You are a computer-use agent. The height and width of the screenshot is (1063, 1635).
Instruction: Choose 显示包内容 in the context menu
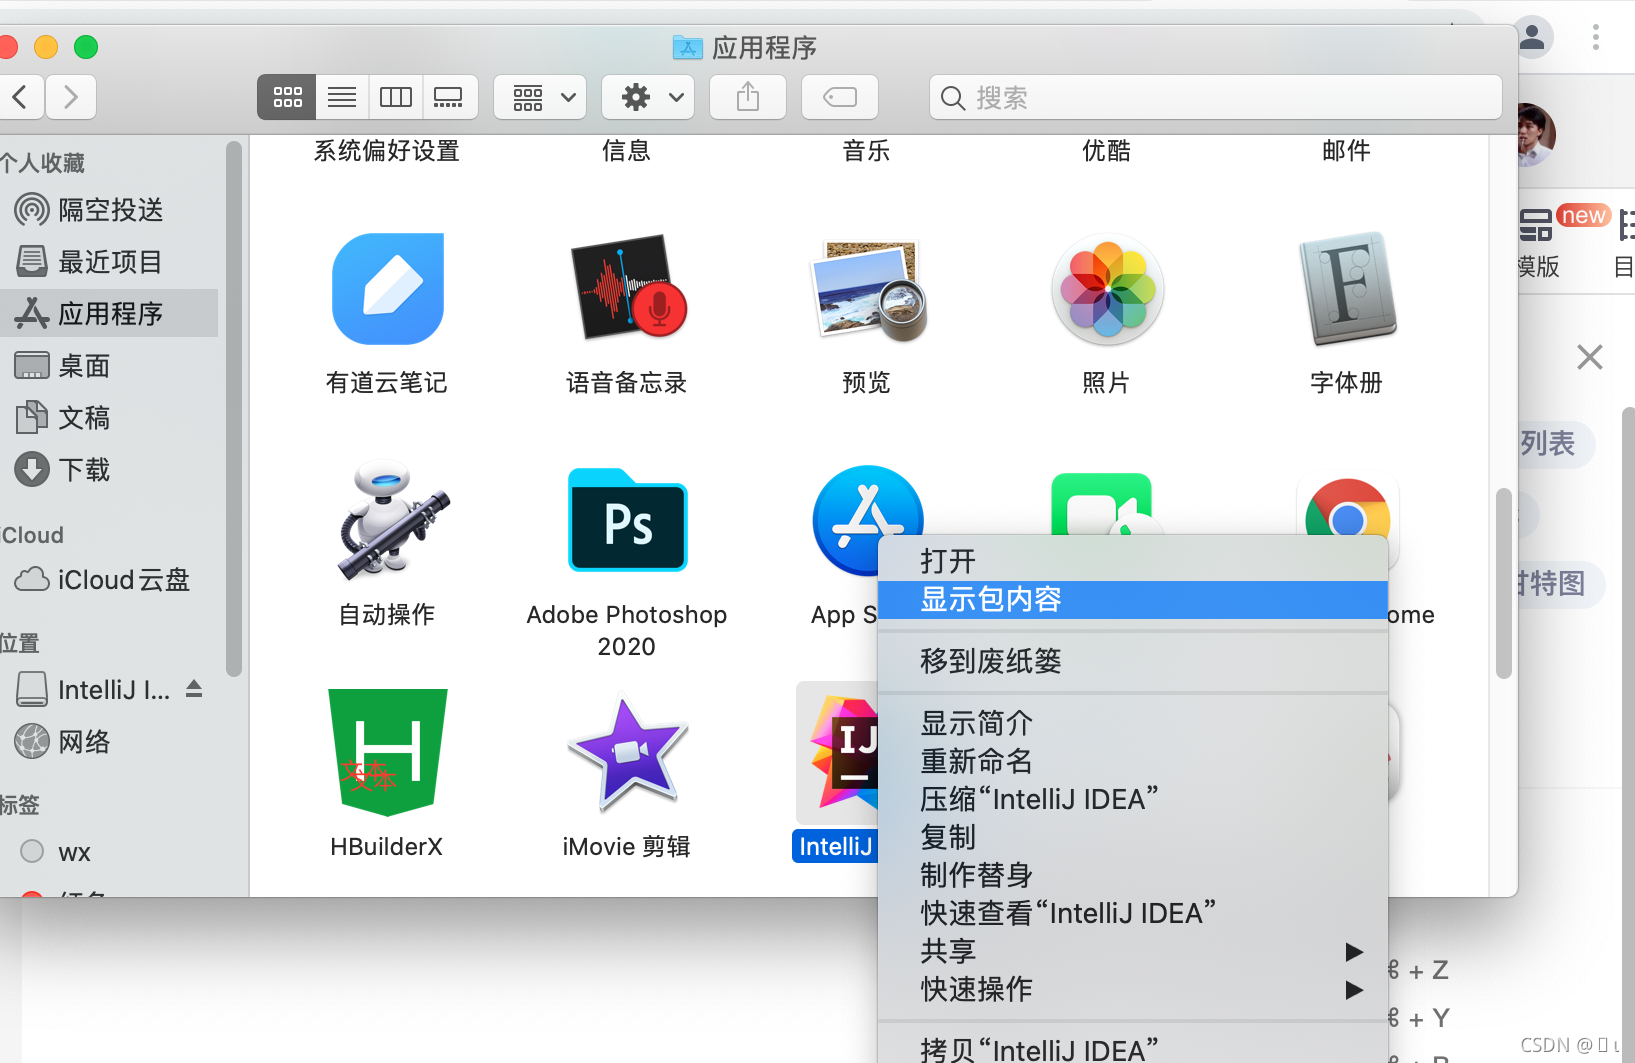tap(1132, 600)
